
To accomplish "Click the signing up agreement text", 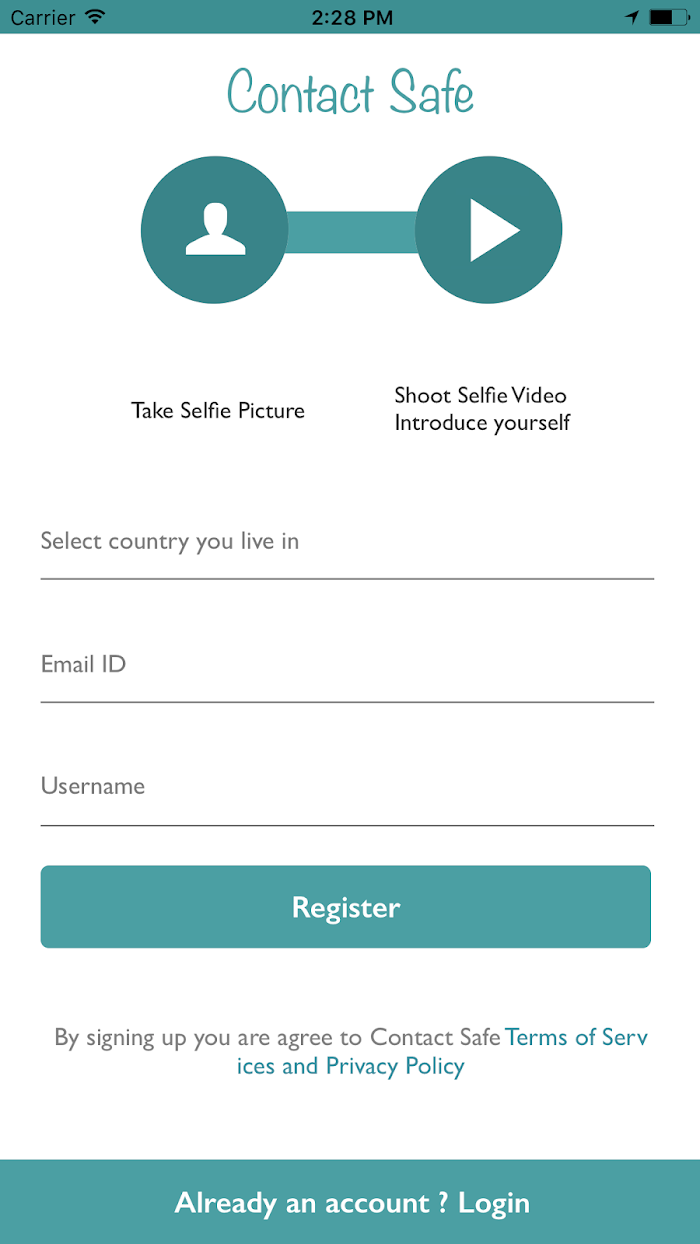I will tap(277, 1038).
